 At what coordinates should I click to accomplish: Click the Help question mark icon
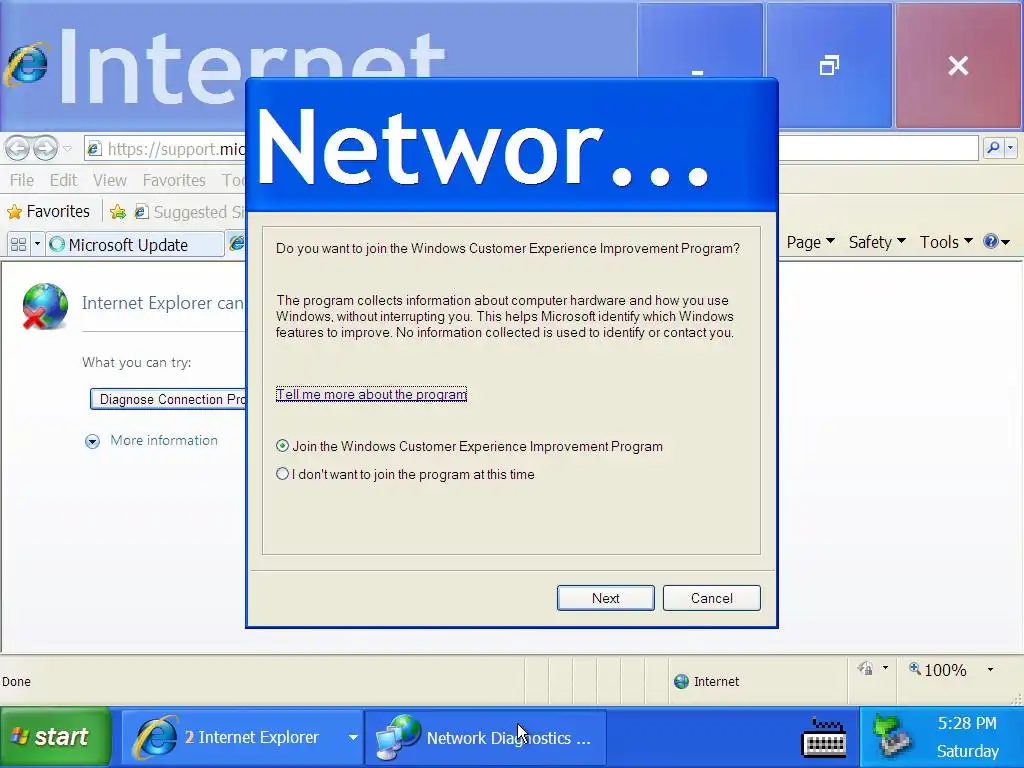click(991, 242)
